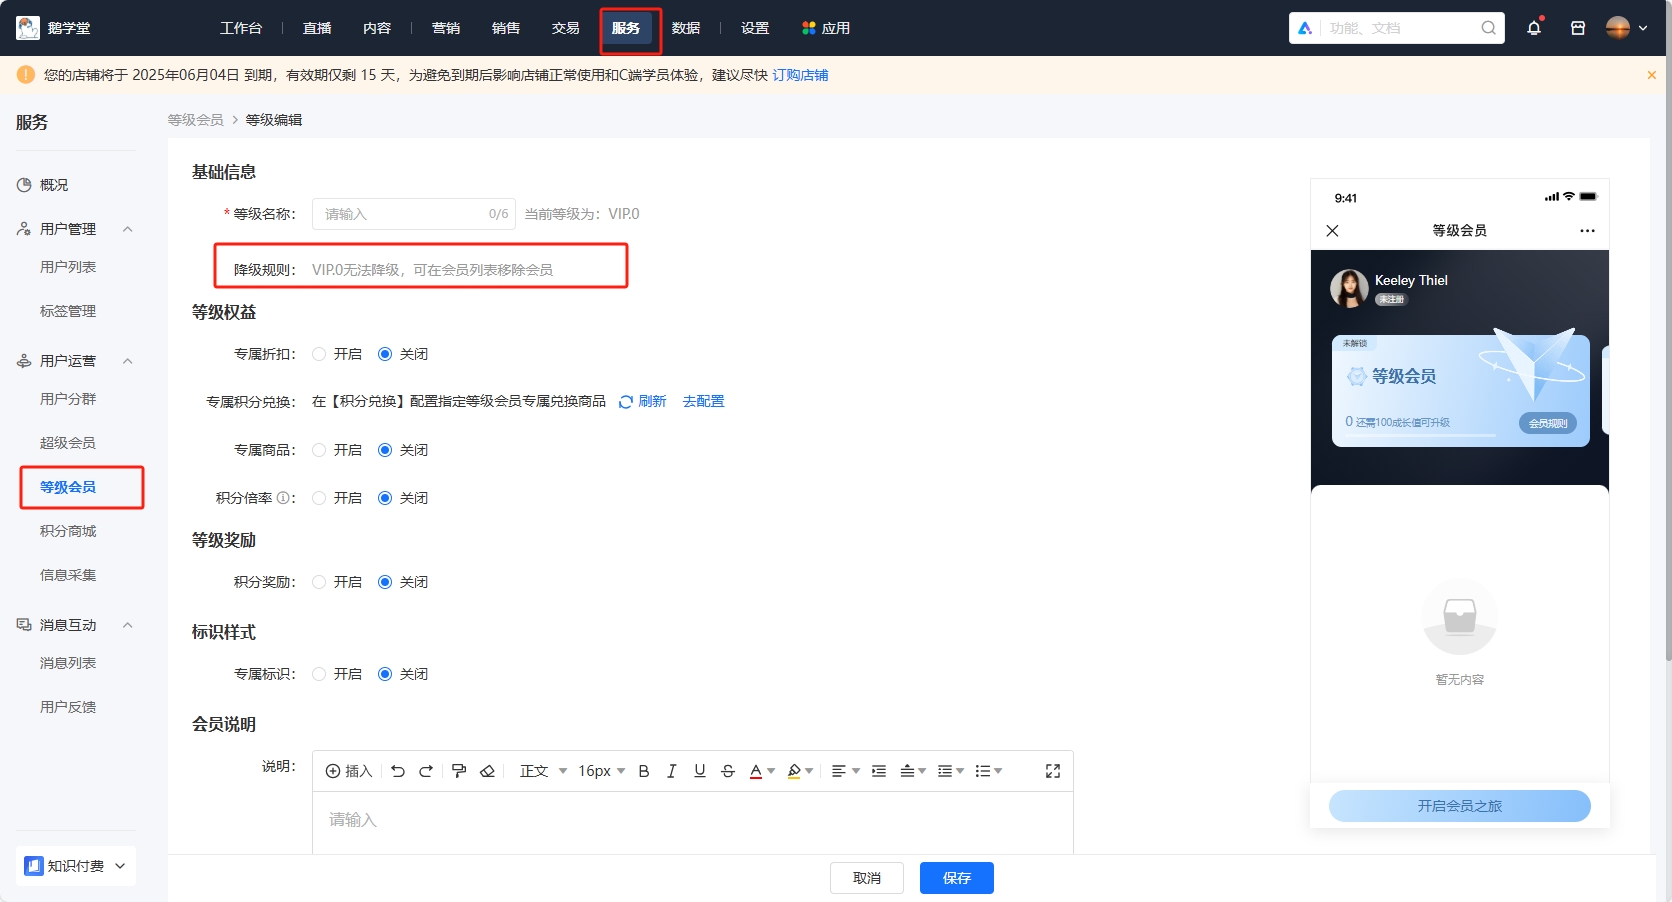Viewport: 1672px width, 902px height.
Task: Enable 积分奖励 by selecting 开启
Action: 320,582
